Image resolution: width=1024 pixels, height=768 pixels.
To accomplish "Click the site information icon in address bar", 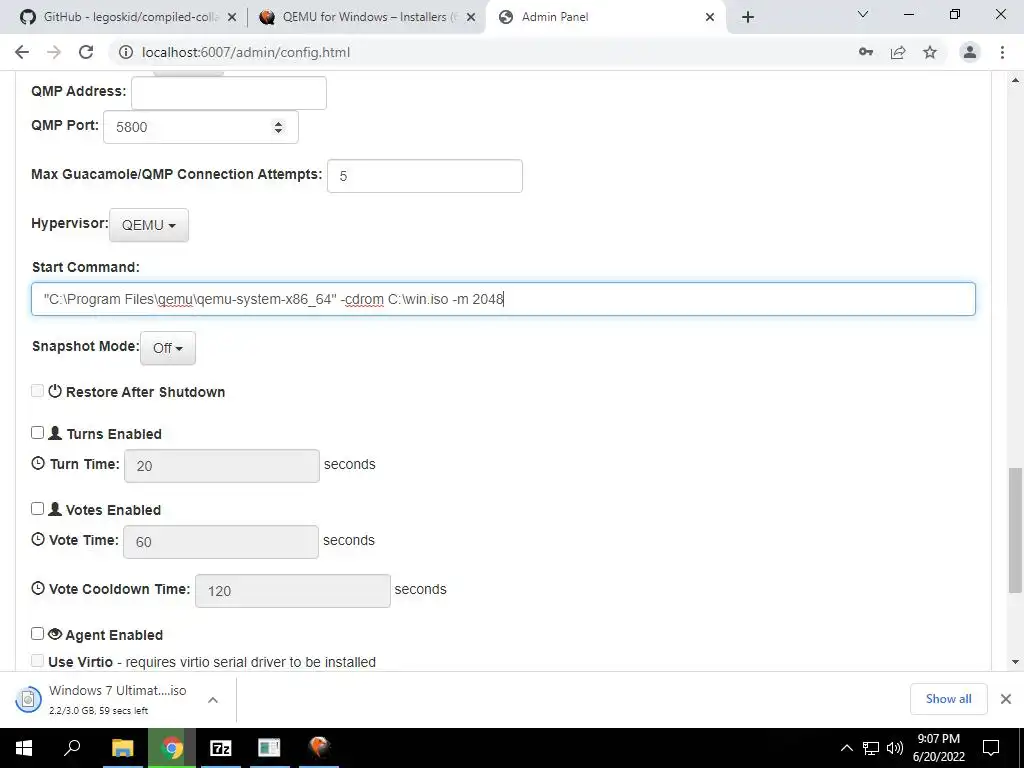I will [x=125, y=52].
